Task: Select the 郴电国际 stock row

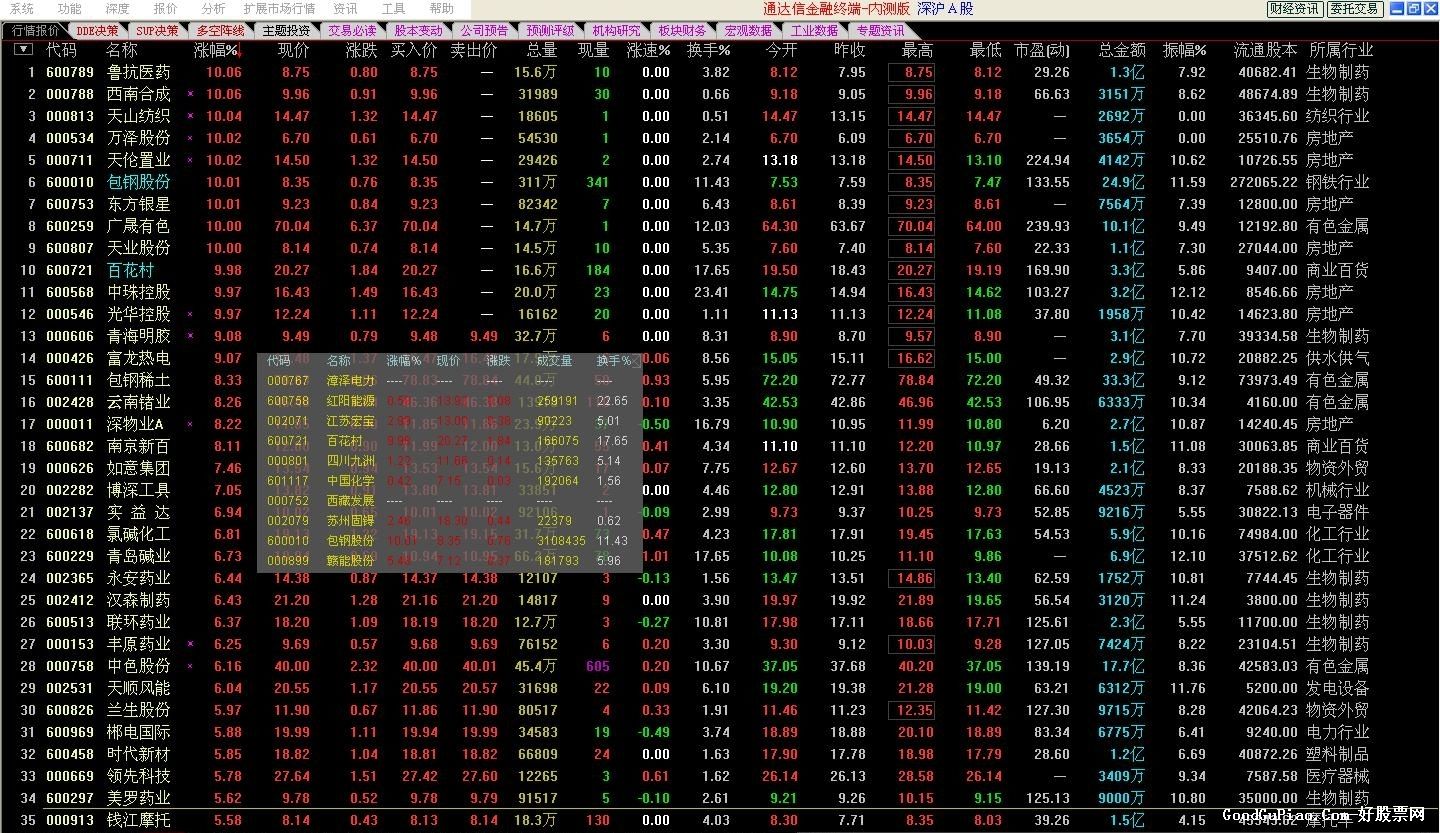Action: pyautogui.click(x=720, y=732)
